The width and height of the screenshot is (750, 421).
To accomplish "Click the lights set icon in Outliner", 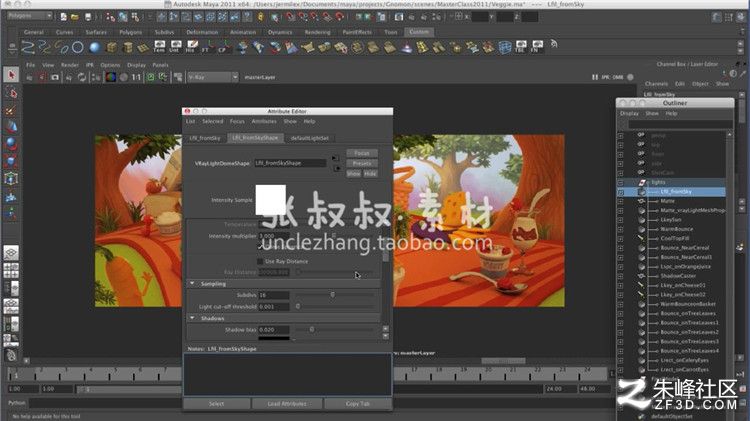I will coord(642,182).
